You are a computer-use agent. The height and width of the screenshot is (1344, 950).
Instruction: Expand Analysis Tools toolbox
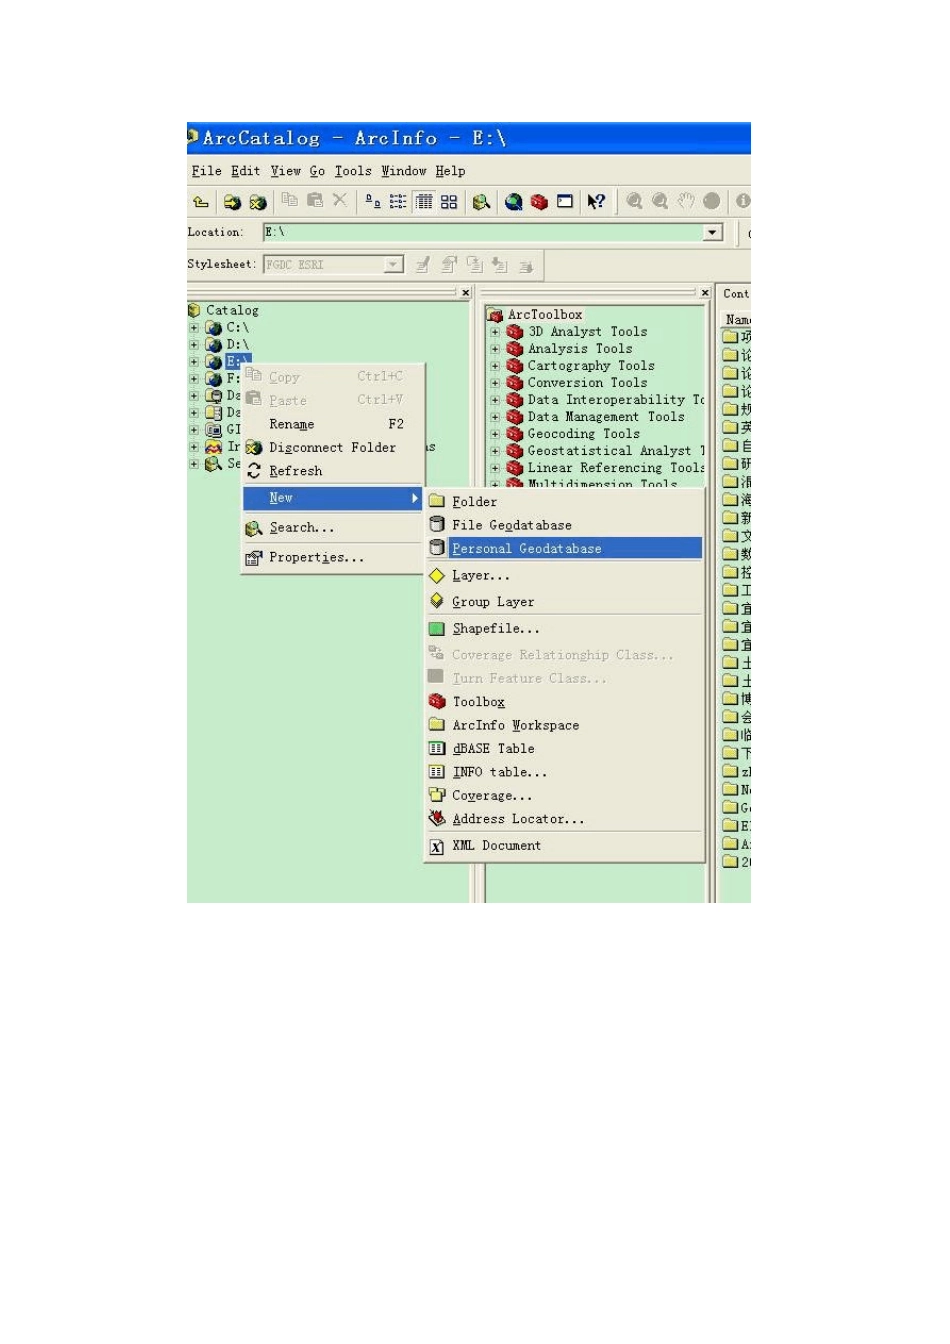pos(495,349)
